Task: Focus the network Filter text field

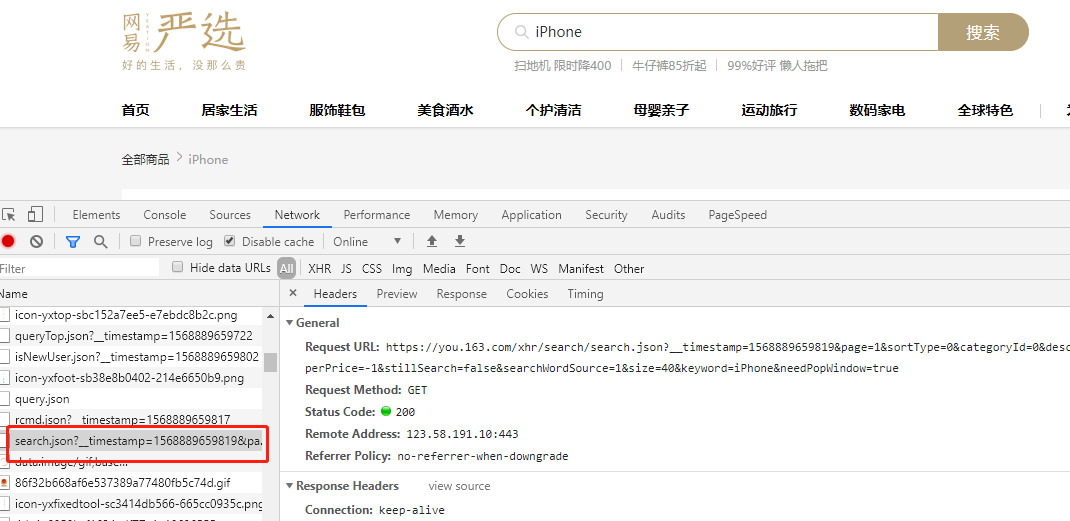Action: [x=79, y=268]
